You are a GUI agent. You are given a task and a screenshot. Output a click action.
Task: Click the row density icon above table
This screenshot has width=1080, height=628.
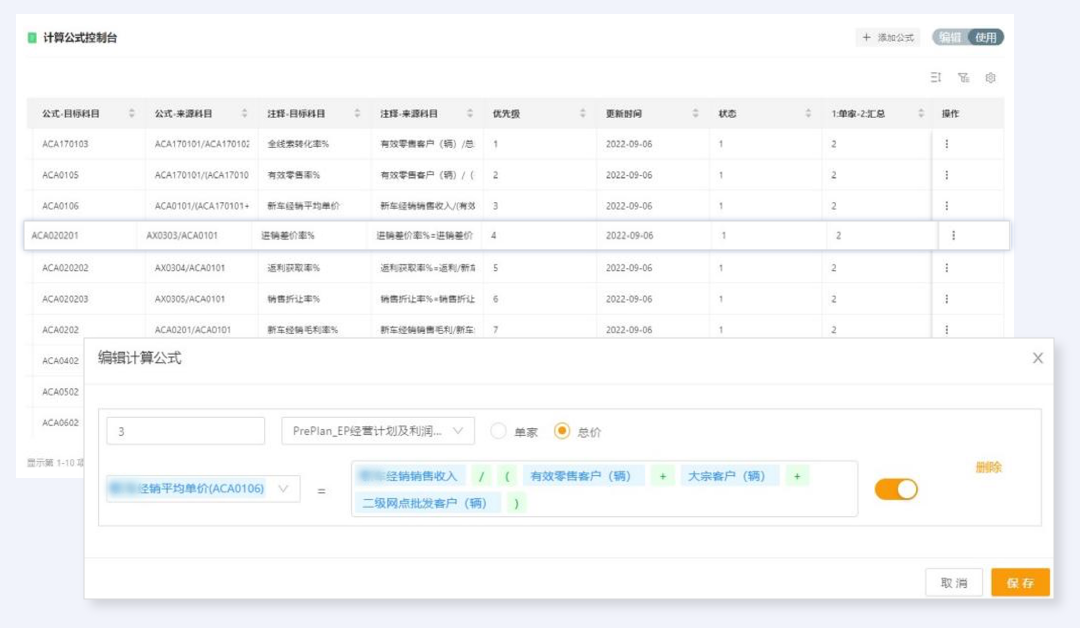(x=936, y=78)
